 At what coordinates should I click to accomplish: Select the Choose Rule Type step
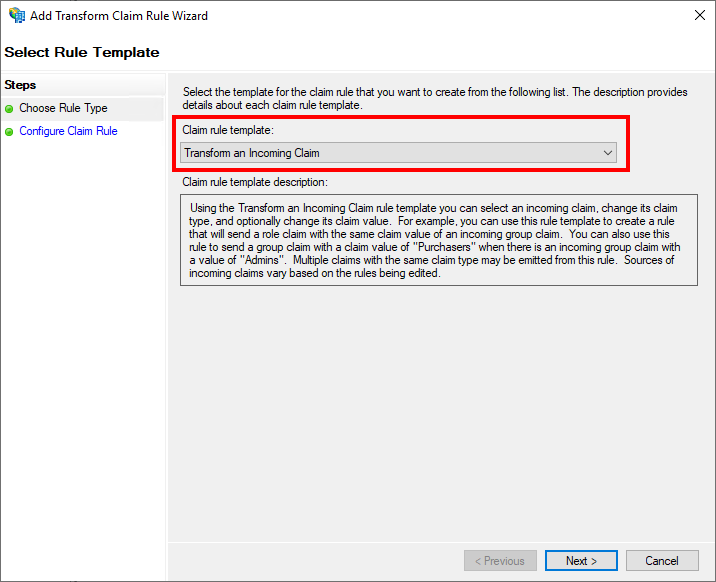click(63, 108)
